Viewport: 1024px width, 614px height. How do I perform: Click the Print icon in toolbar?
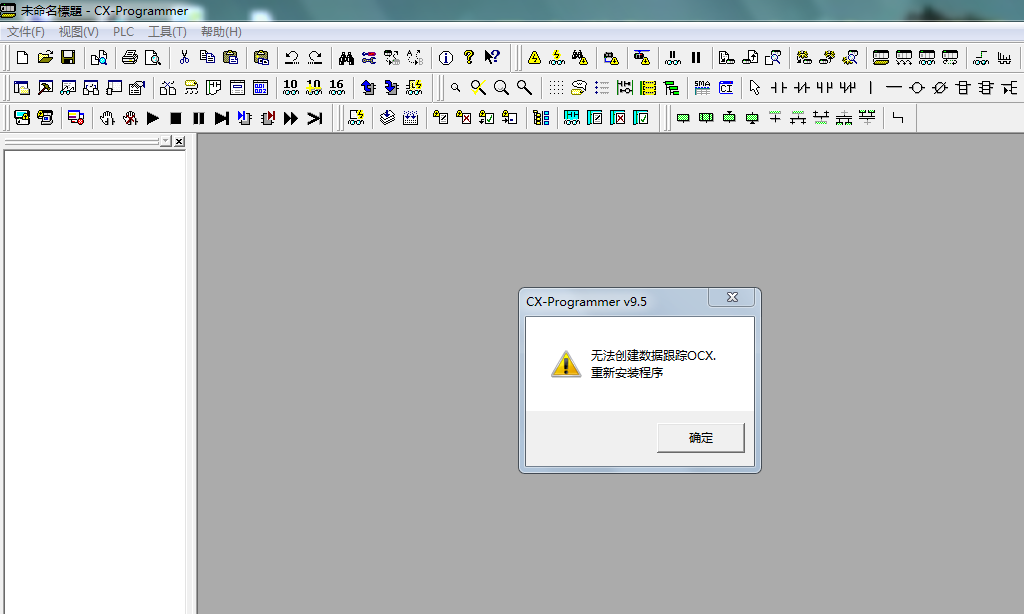pyautogui.click(x=129, y=57)
